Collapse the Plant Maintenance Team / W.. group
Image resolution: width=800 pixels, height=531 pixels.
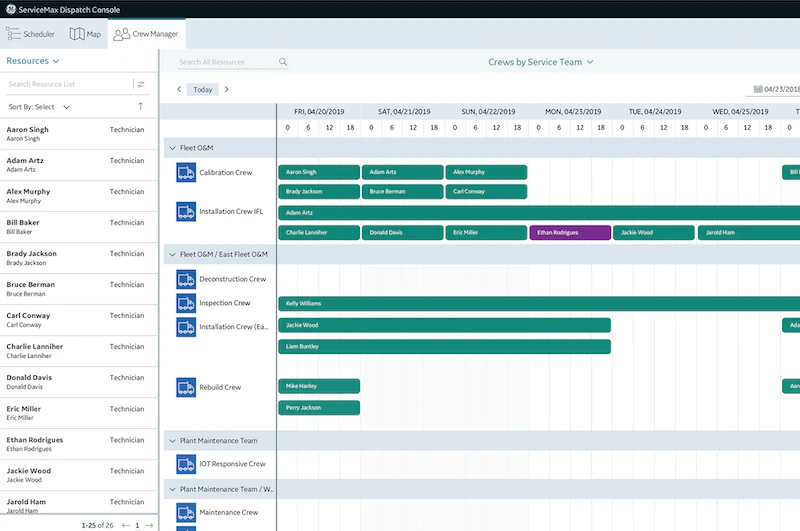tap(172, 489)
